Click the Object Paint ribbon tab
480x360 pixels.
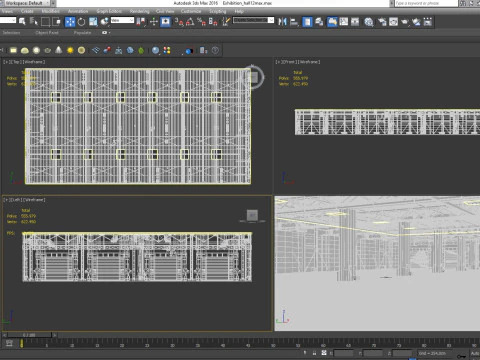click(x=47, y=33)
